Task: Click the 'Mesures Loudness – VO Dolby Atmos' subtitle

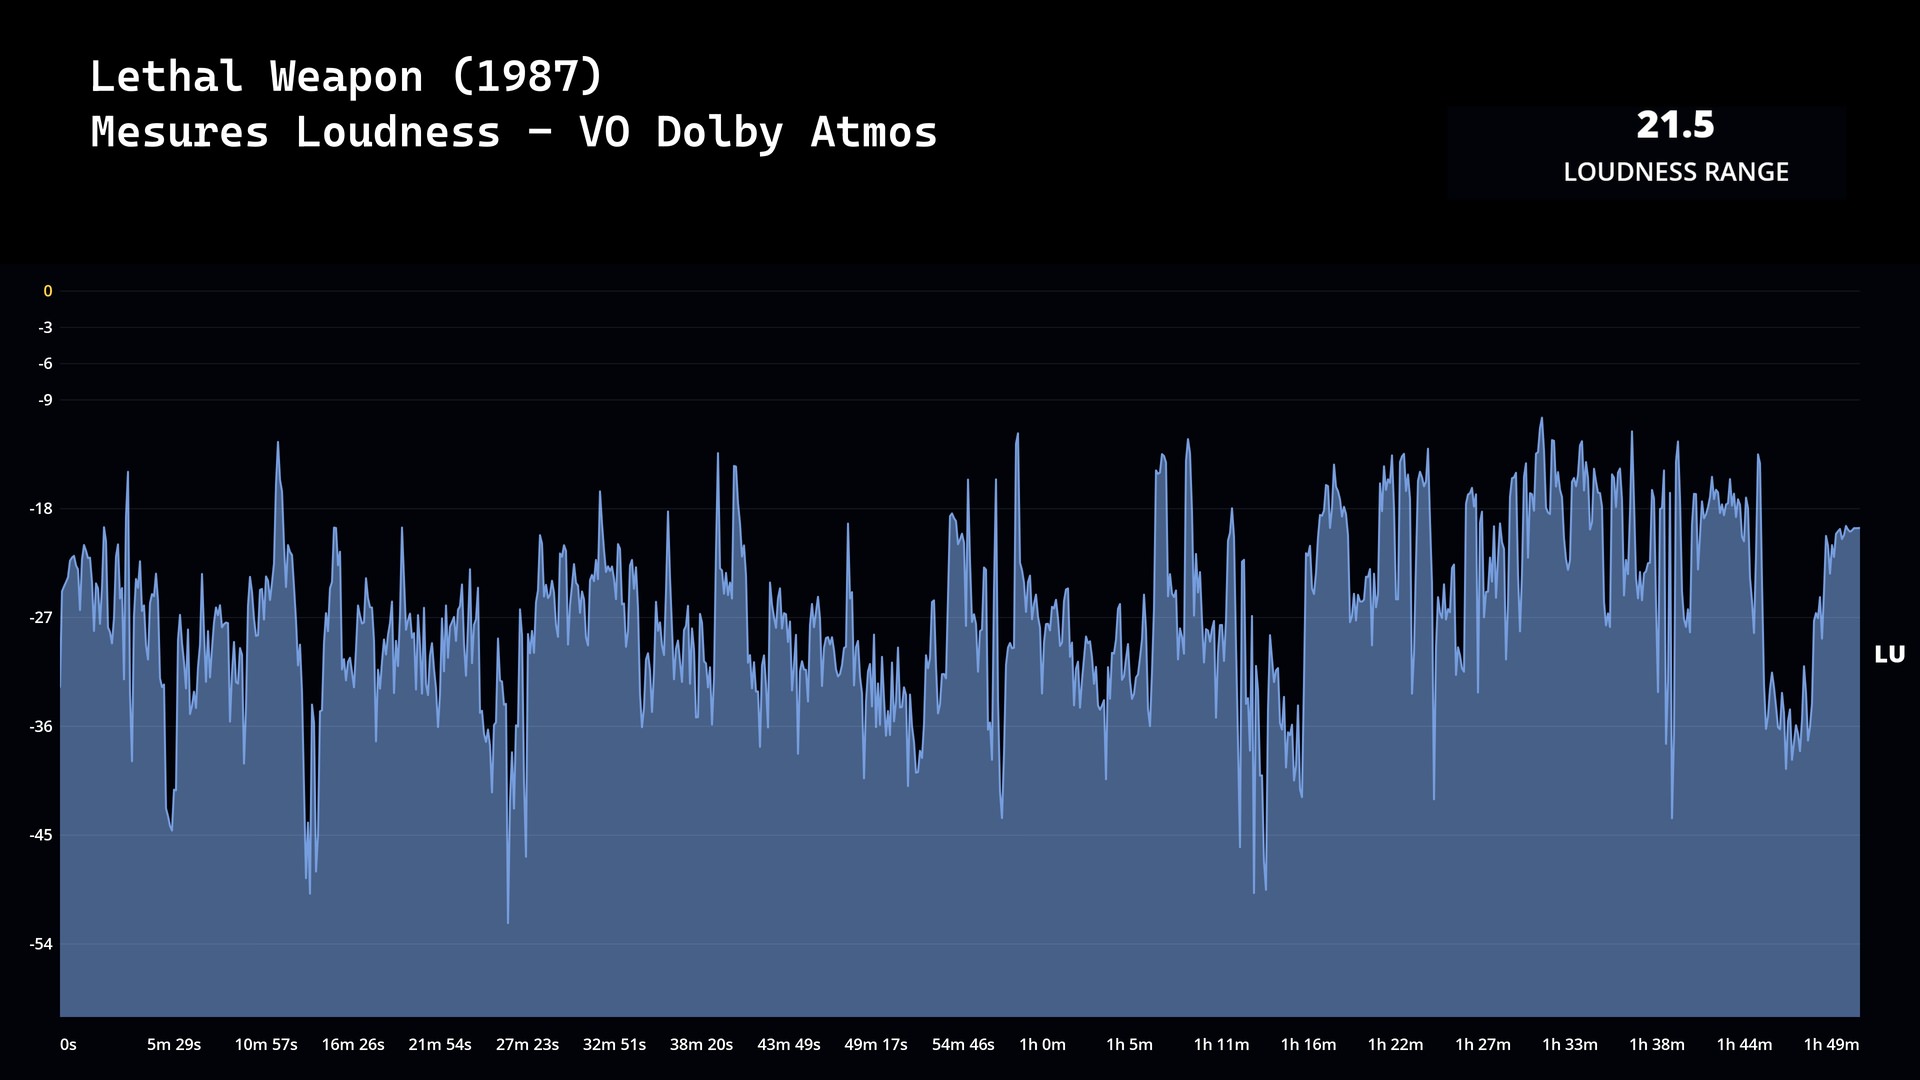Action: pyautogui.click(x=514, y=133)
